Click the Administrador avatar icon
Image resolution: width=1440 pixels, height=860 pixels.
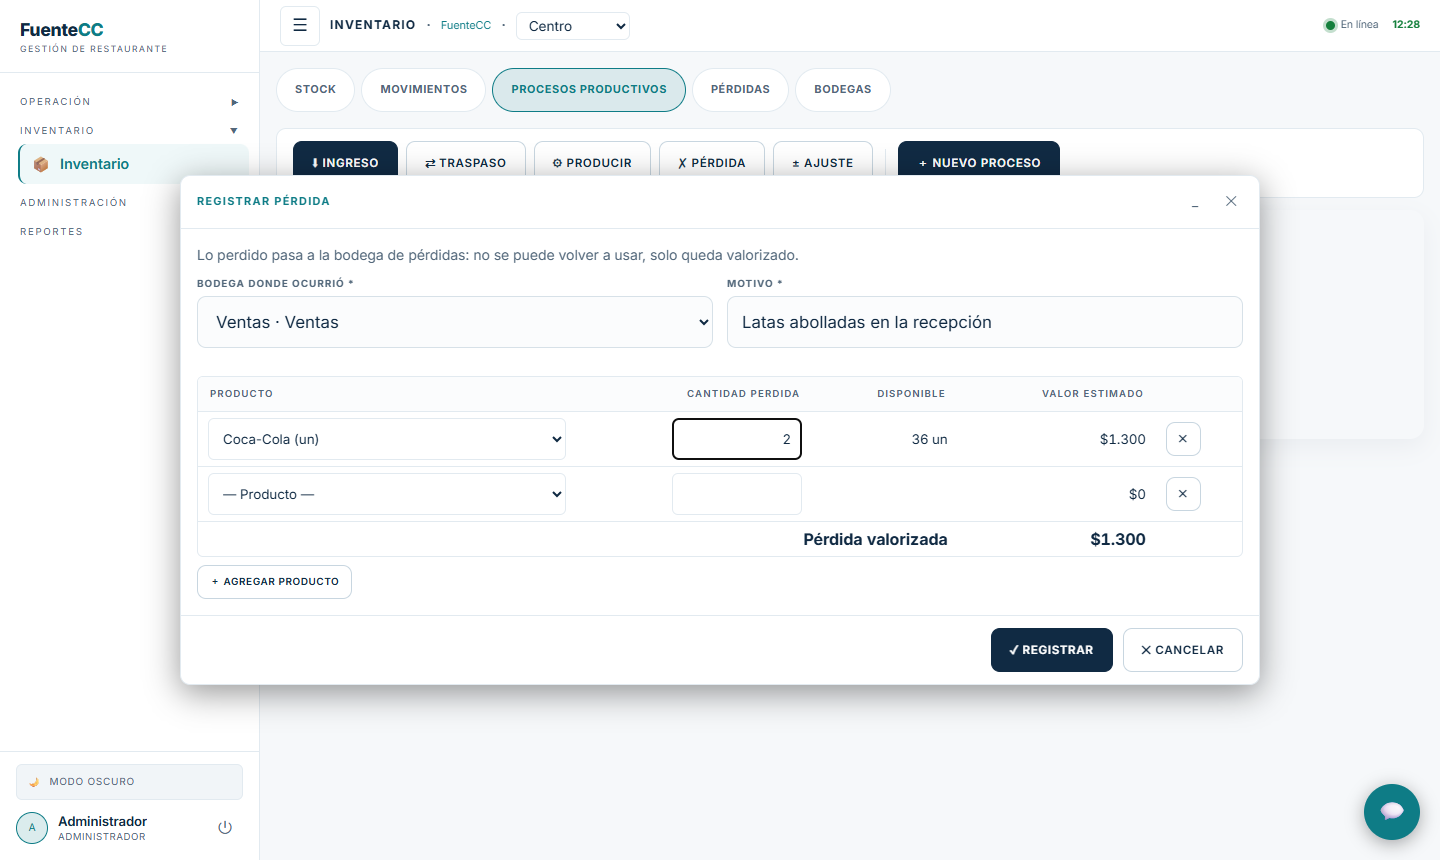pos(32,828)
